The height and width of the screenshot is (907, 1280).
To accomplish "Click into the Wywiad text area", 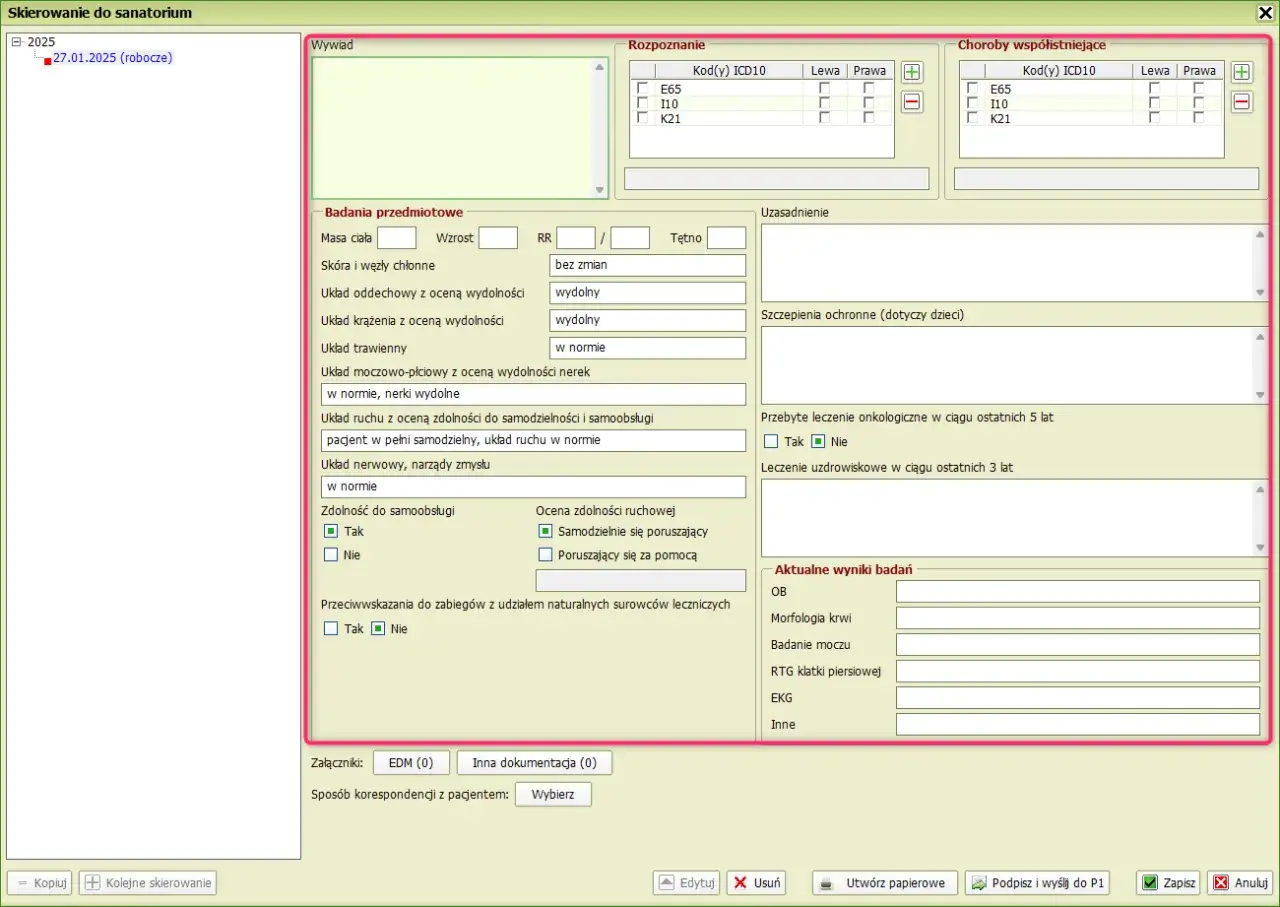I will point(459,128).
